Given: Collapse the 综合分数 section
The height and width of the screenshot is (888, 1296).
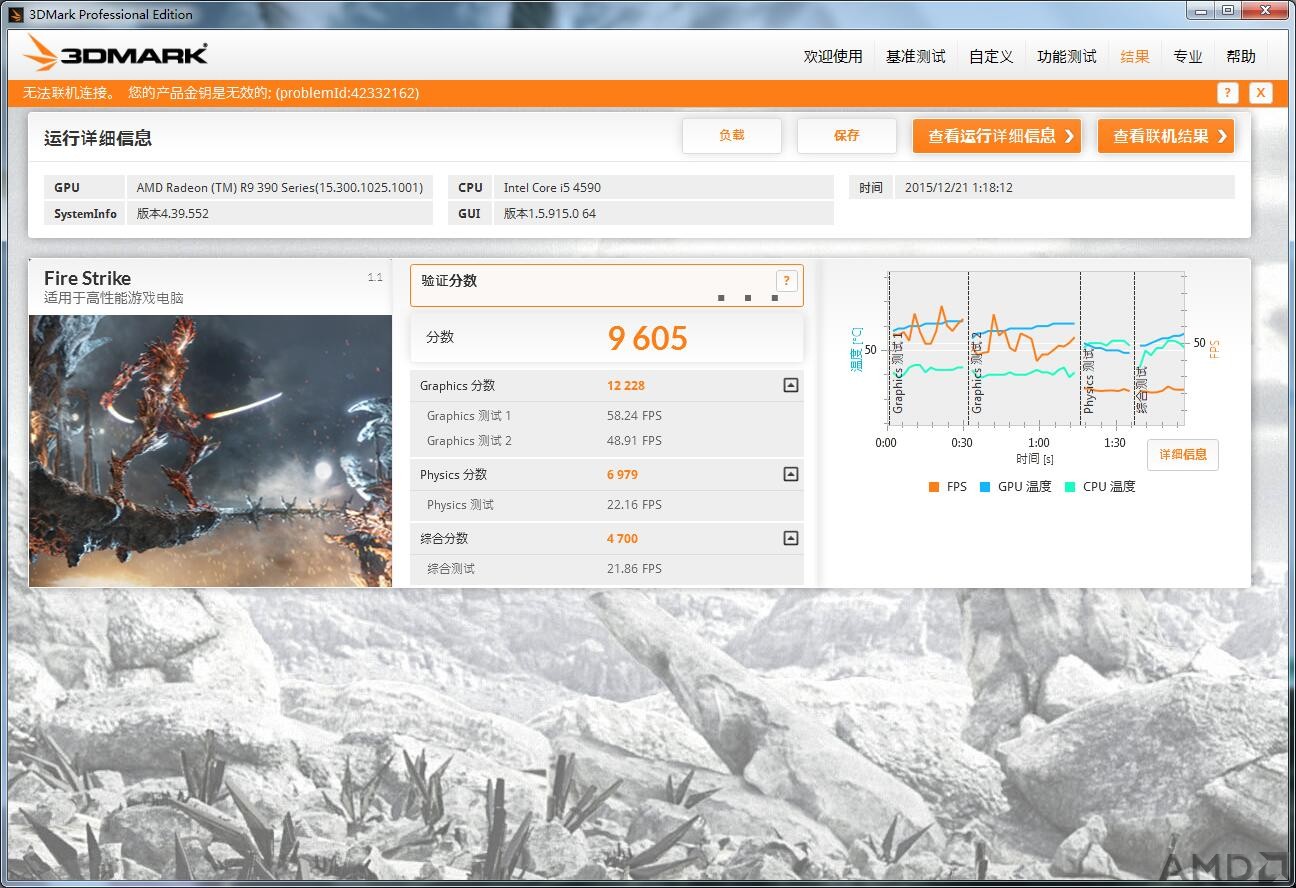Looking at the screenshot, I should pyautogui.click(x=791, y=538).
